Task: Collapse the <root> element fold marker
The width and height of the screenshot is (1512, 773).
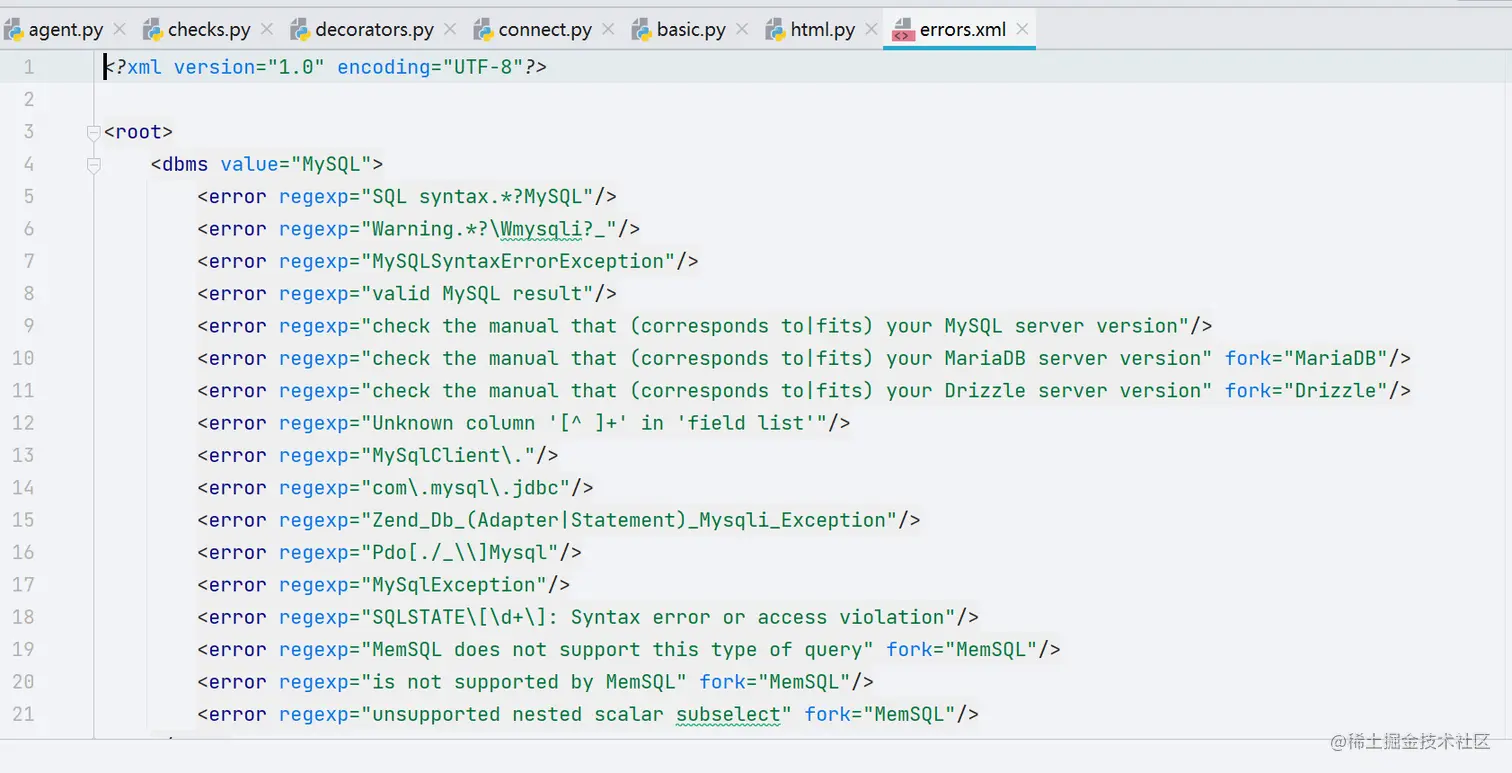Action: [x=94, y=132]
